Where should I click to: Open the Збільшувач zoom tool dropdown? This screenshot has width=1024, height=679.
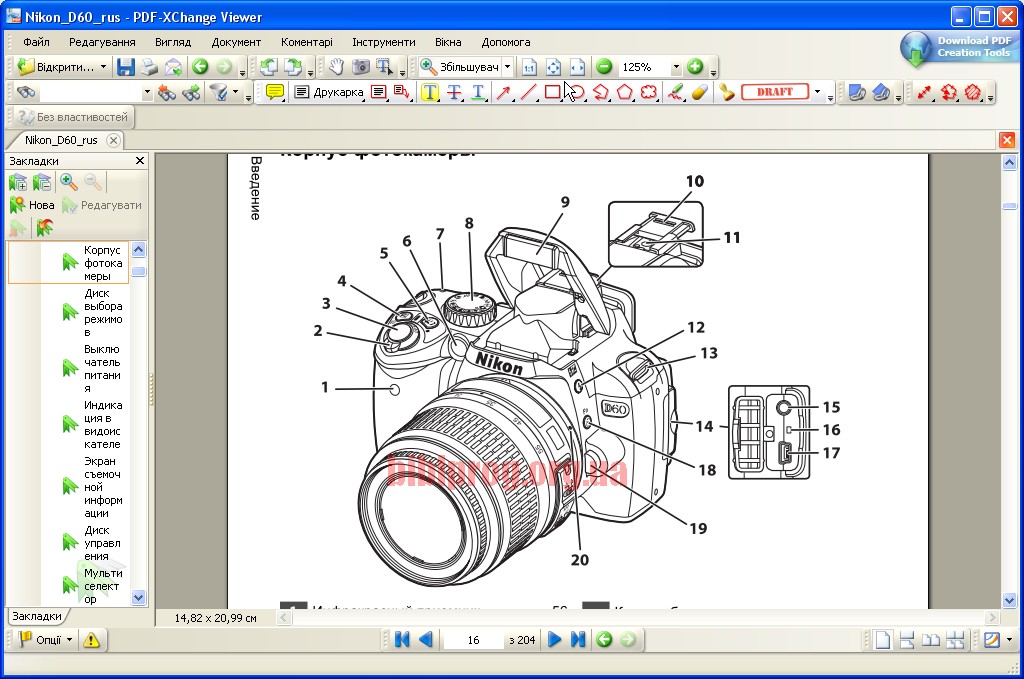pyautogui.click(x=507, y=67)
